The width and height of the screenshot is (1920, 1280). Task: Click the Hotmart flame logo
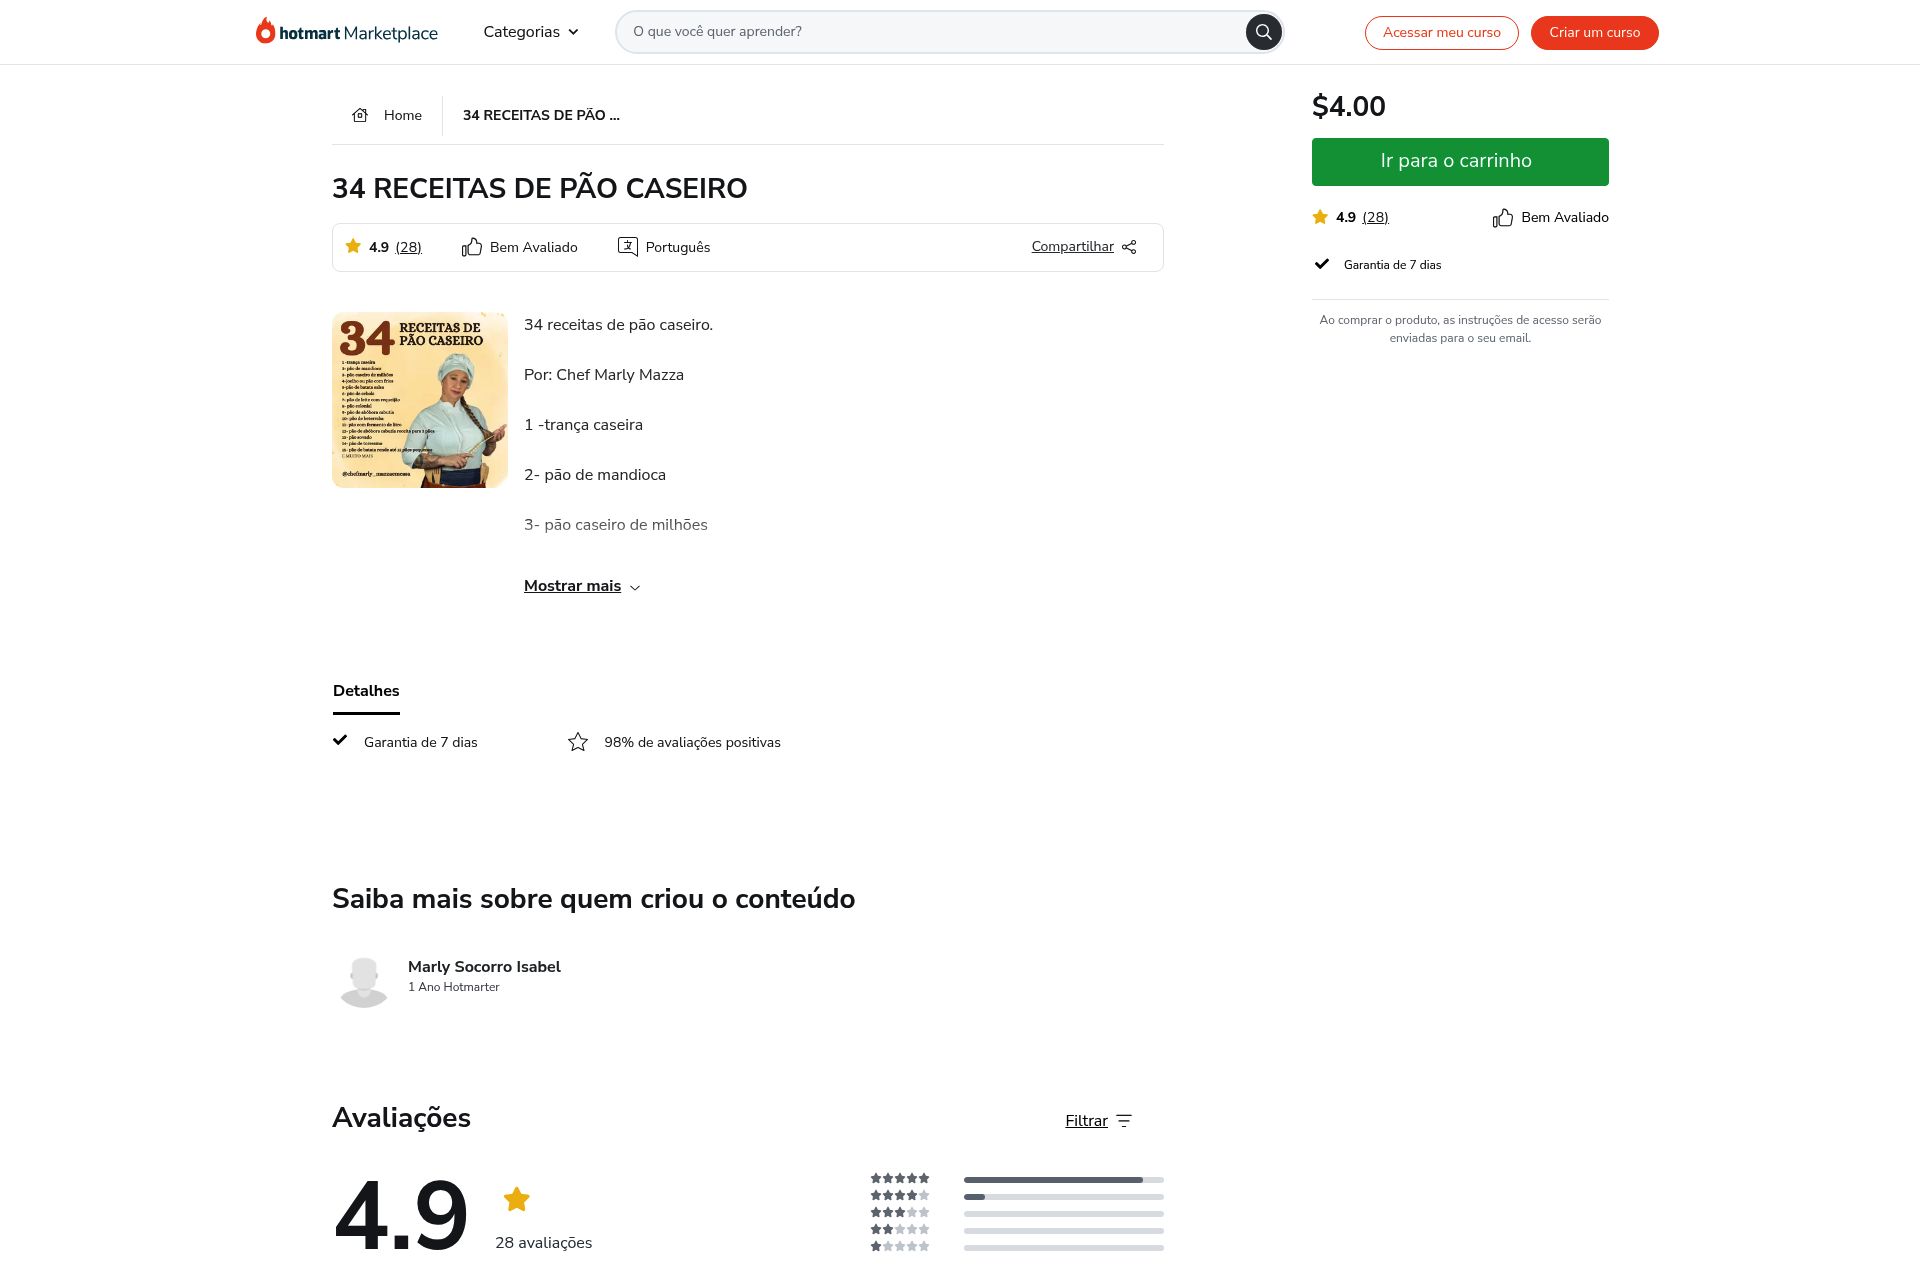click(265, 31)
